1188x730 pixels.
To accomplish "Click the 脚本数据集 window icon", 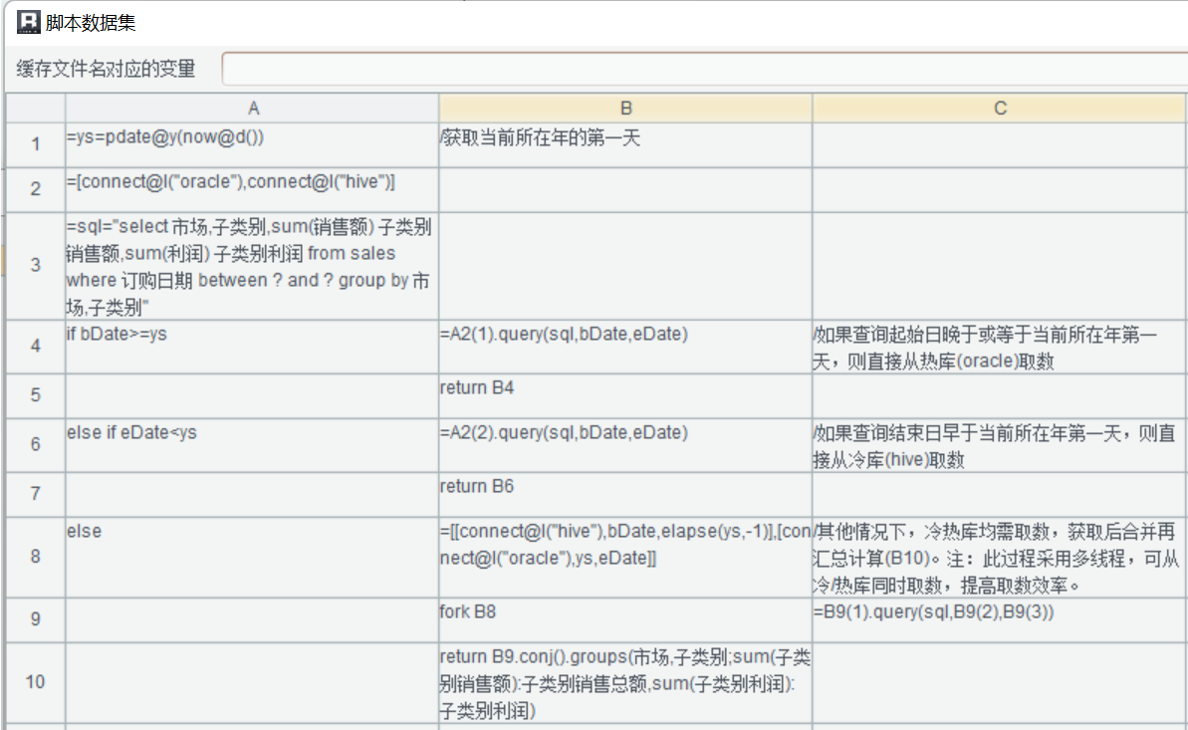I will coord(28,22).
